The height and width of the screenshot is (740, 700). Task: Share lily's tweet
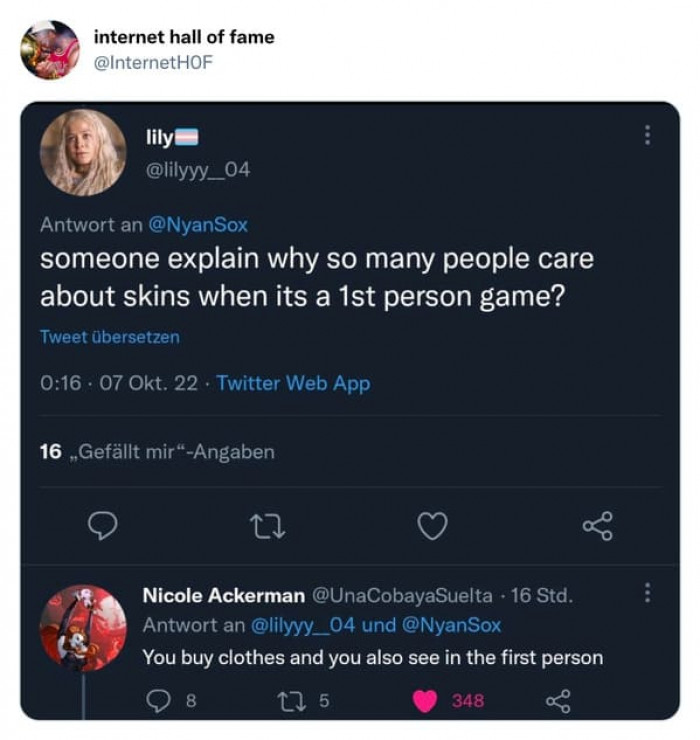pyautogui.click(x=596, y=525)
